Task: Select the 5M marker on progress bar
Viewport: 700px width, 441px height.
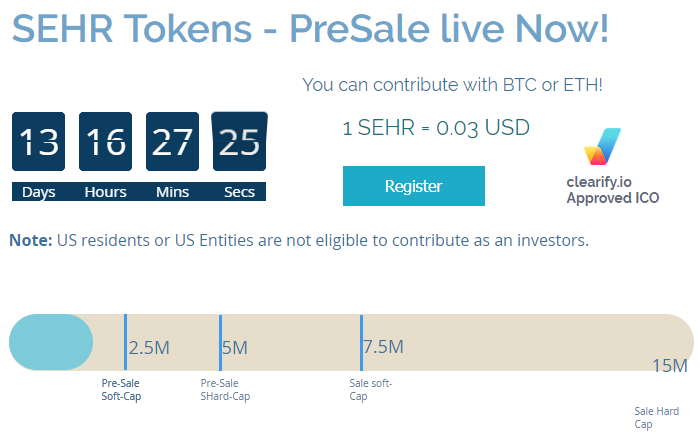Action: pos(234,348)
